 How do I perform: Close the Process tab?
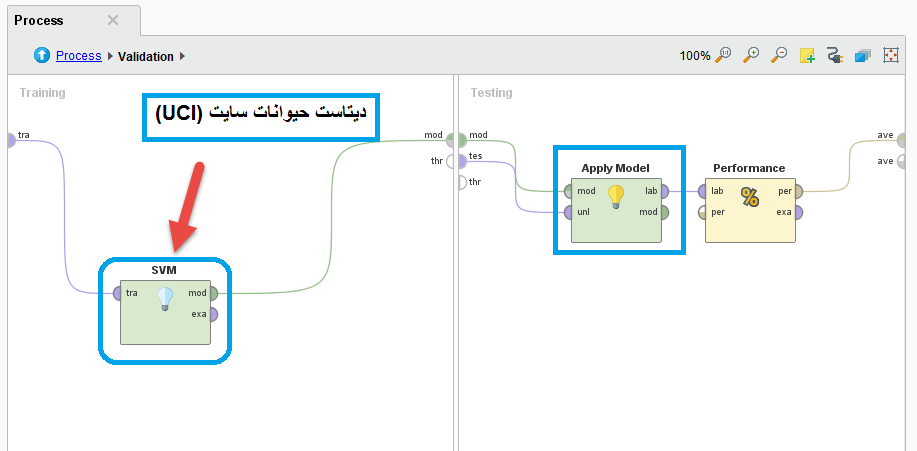pos(113,20)
